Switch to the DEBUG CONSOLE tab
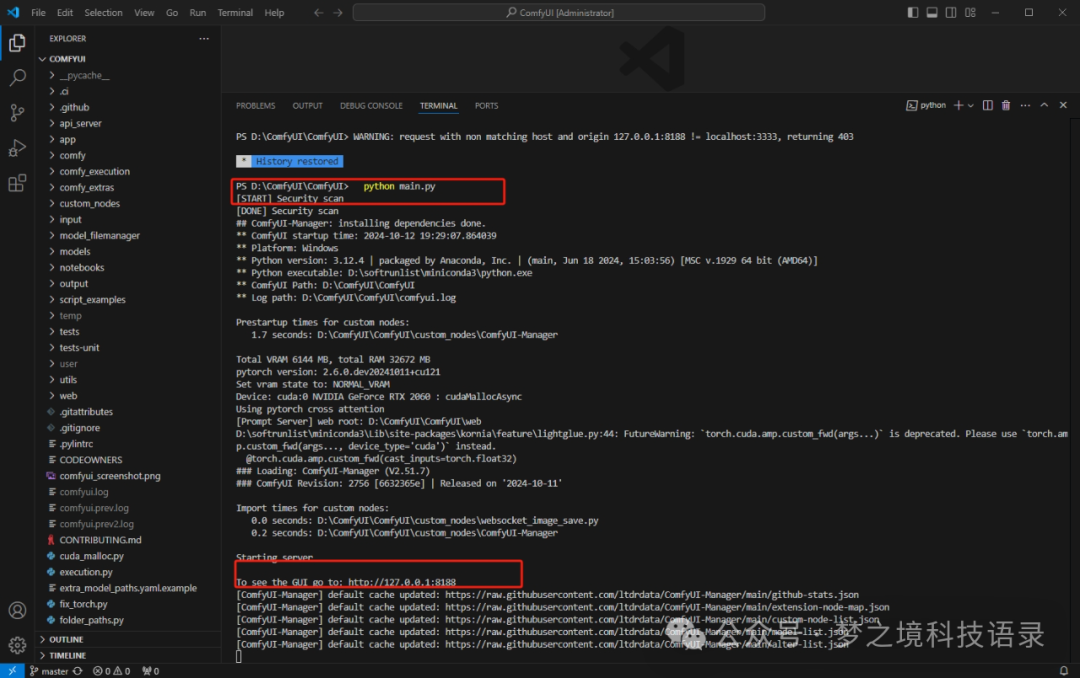The image size is (1080, 678). tap(371, 105)
